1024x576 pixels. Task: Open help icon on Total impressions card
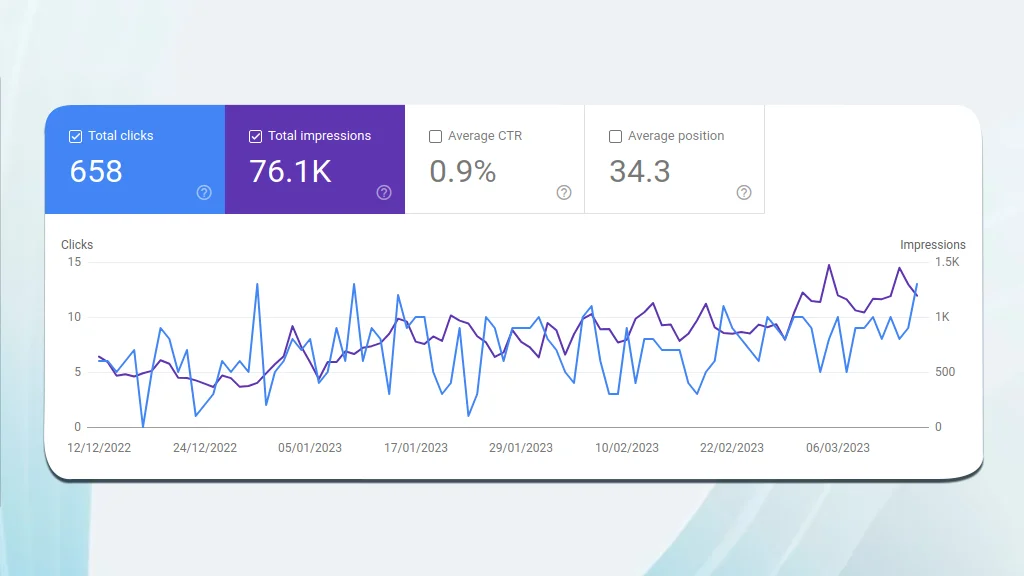tap(384, 193)
